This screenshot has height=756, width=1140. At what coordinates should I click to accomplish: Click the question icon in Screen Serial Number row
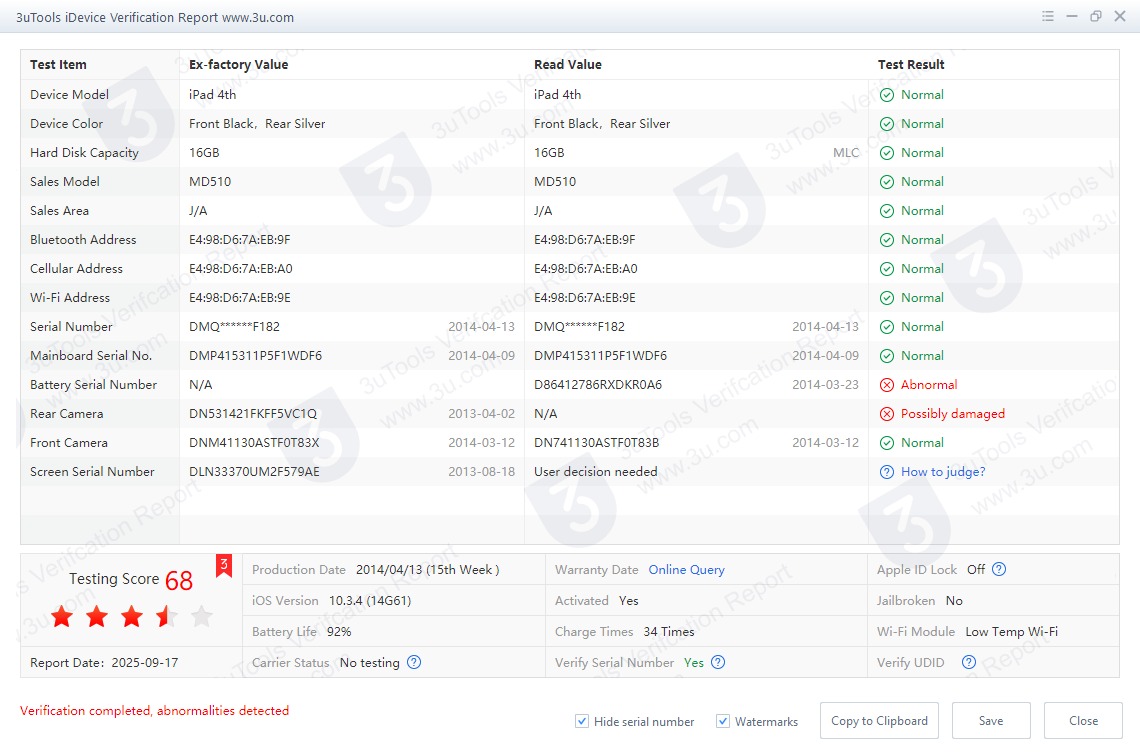point(887,472)
